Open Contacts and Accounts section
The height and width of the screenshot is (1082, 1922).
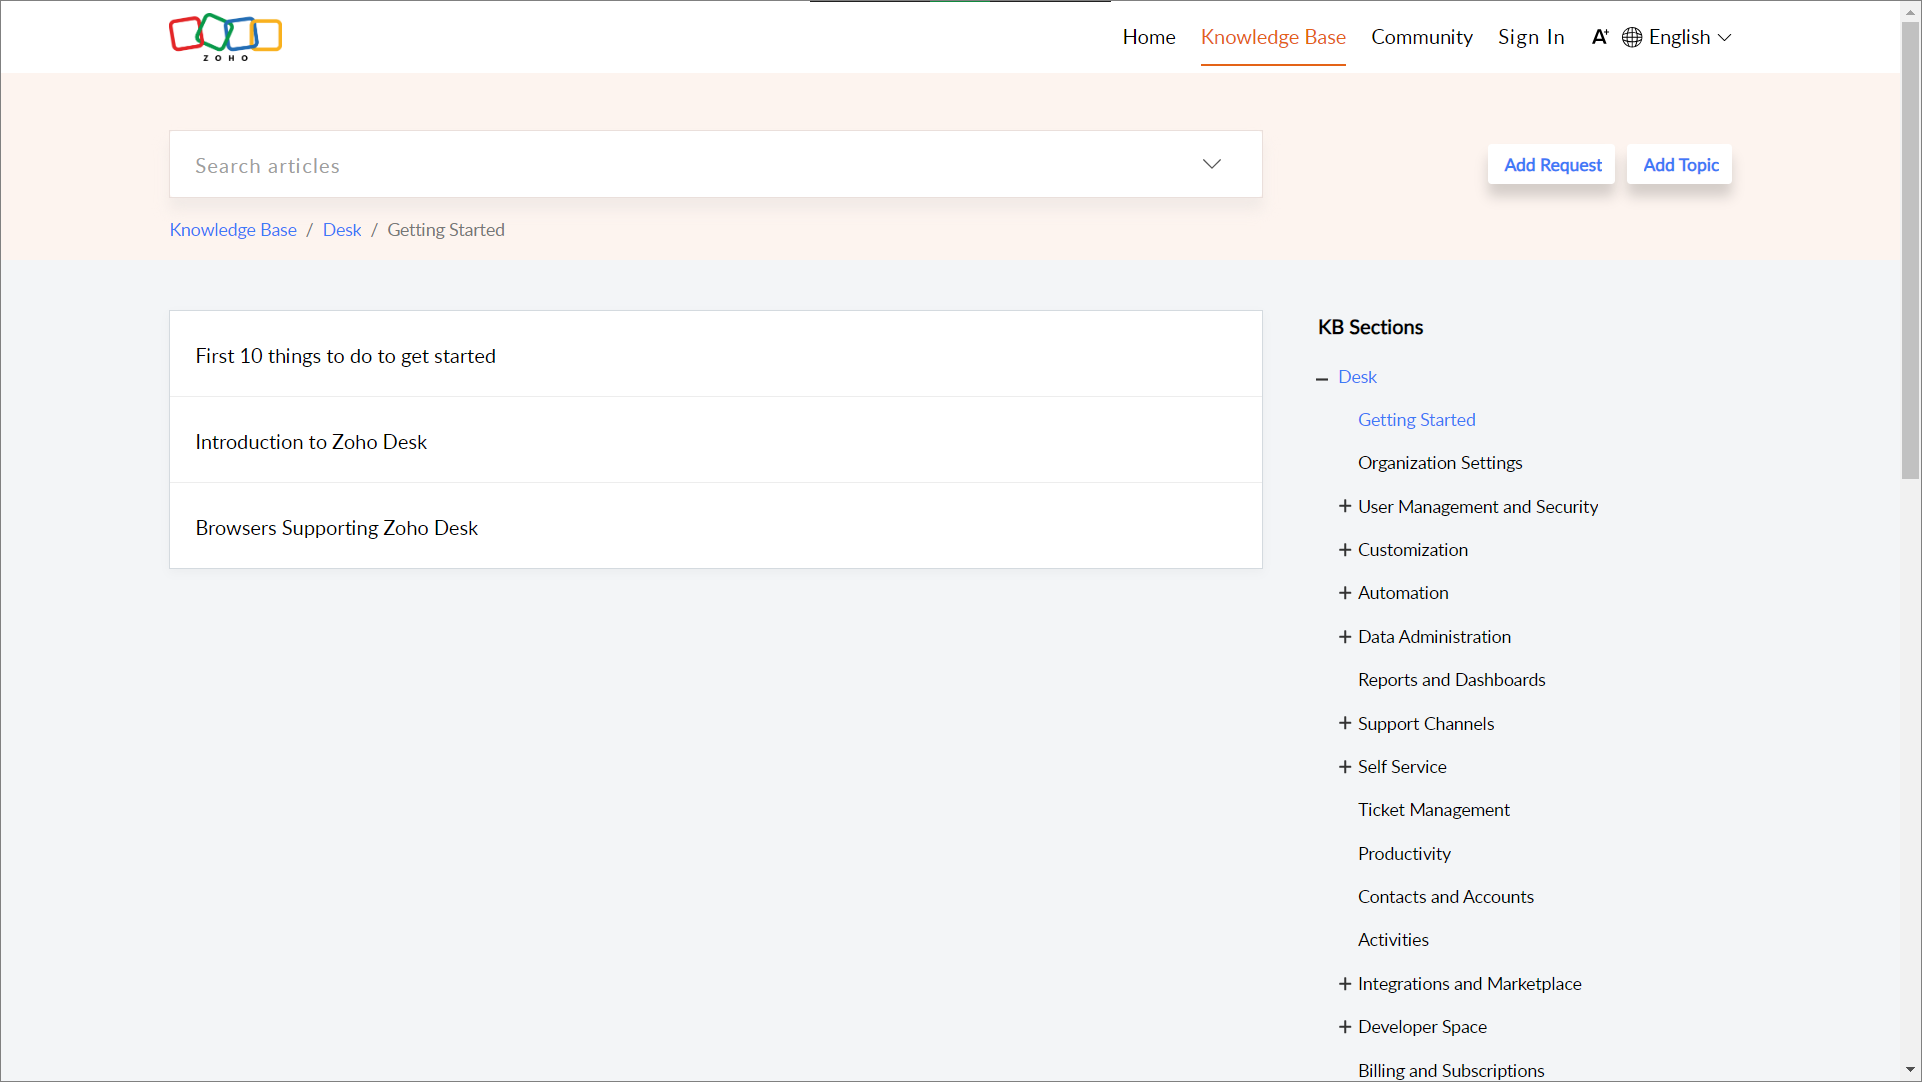tap(1445, 897)
